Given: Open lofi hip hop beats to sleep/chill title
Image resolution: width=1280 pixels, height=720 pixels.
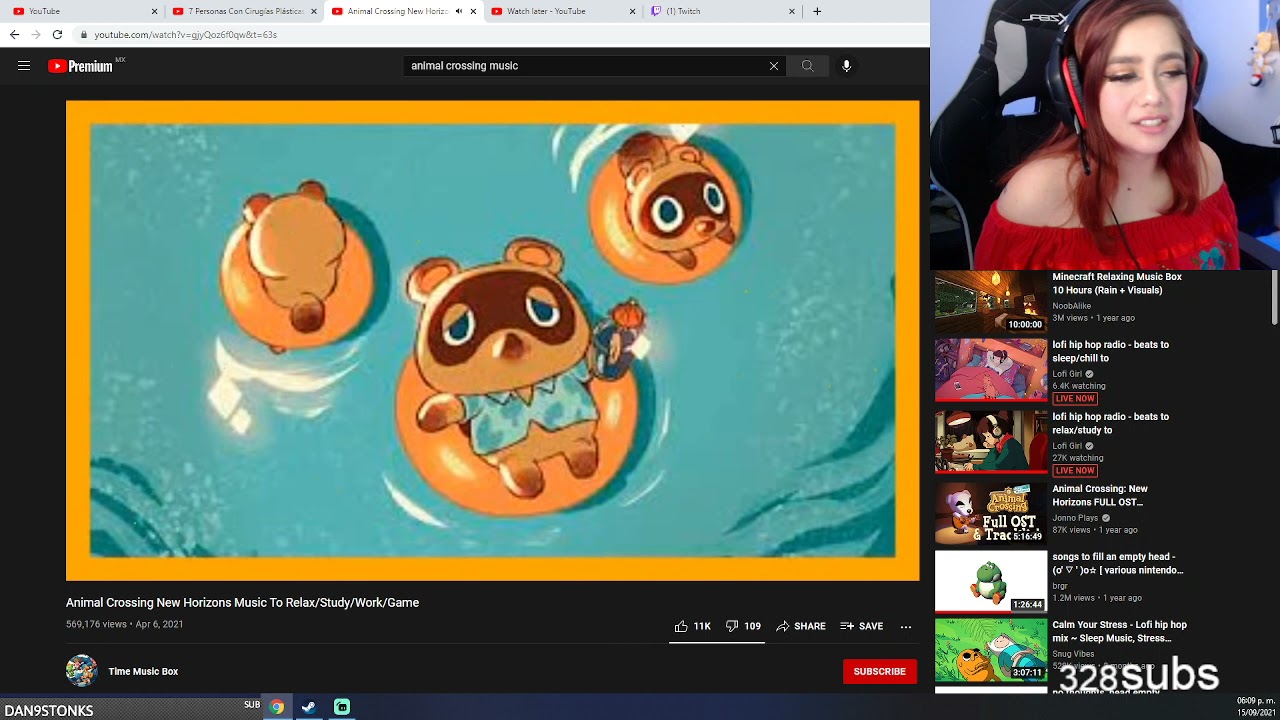Looking at the screenshot, I should [x=1111, y=351].
